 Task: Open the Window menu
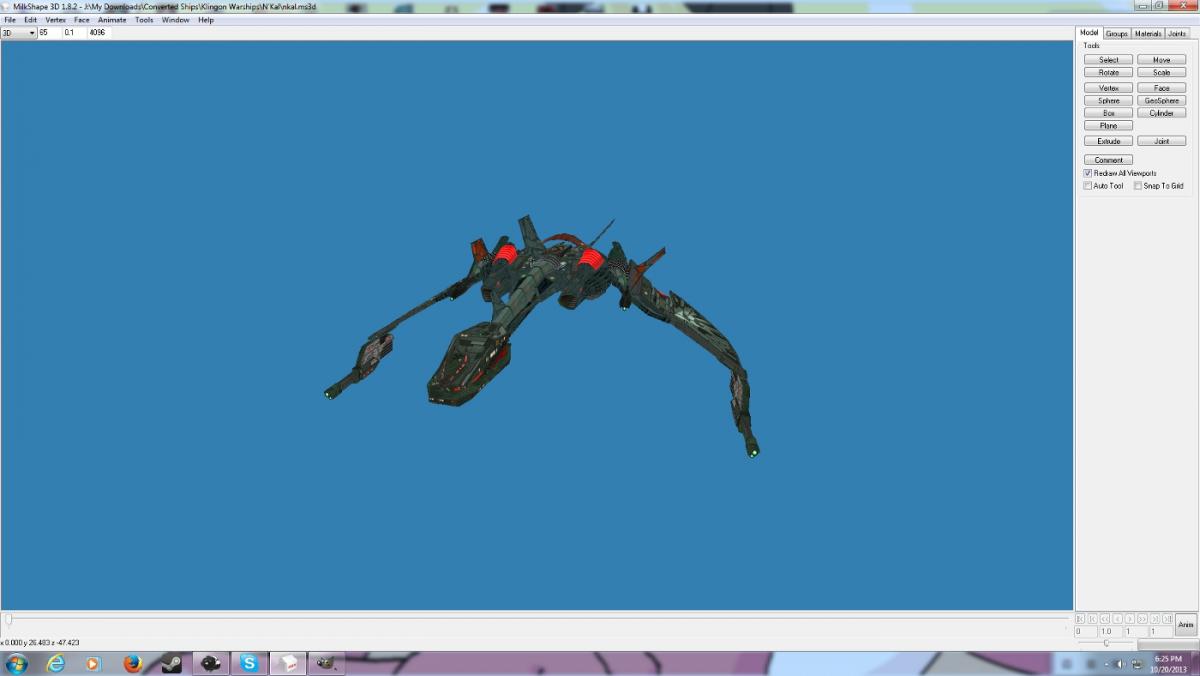click(x=175, y=20)
